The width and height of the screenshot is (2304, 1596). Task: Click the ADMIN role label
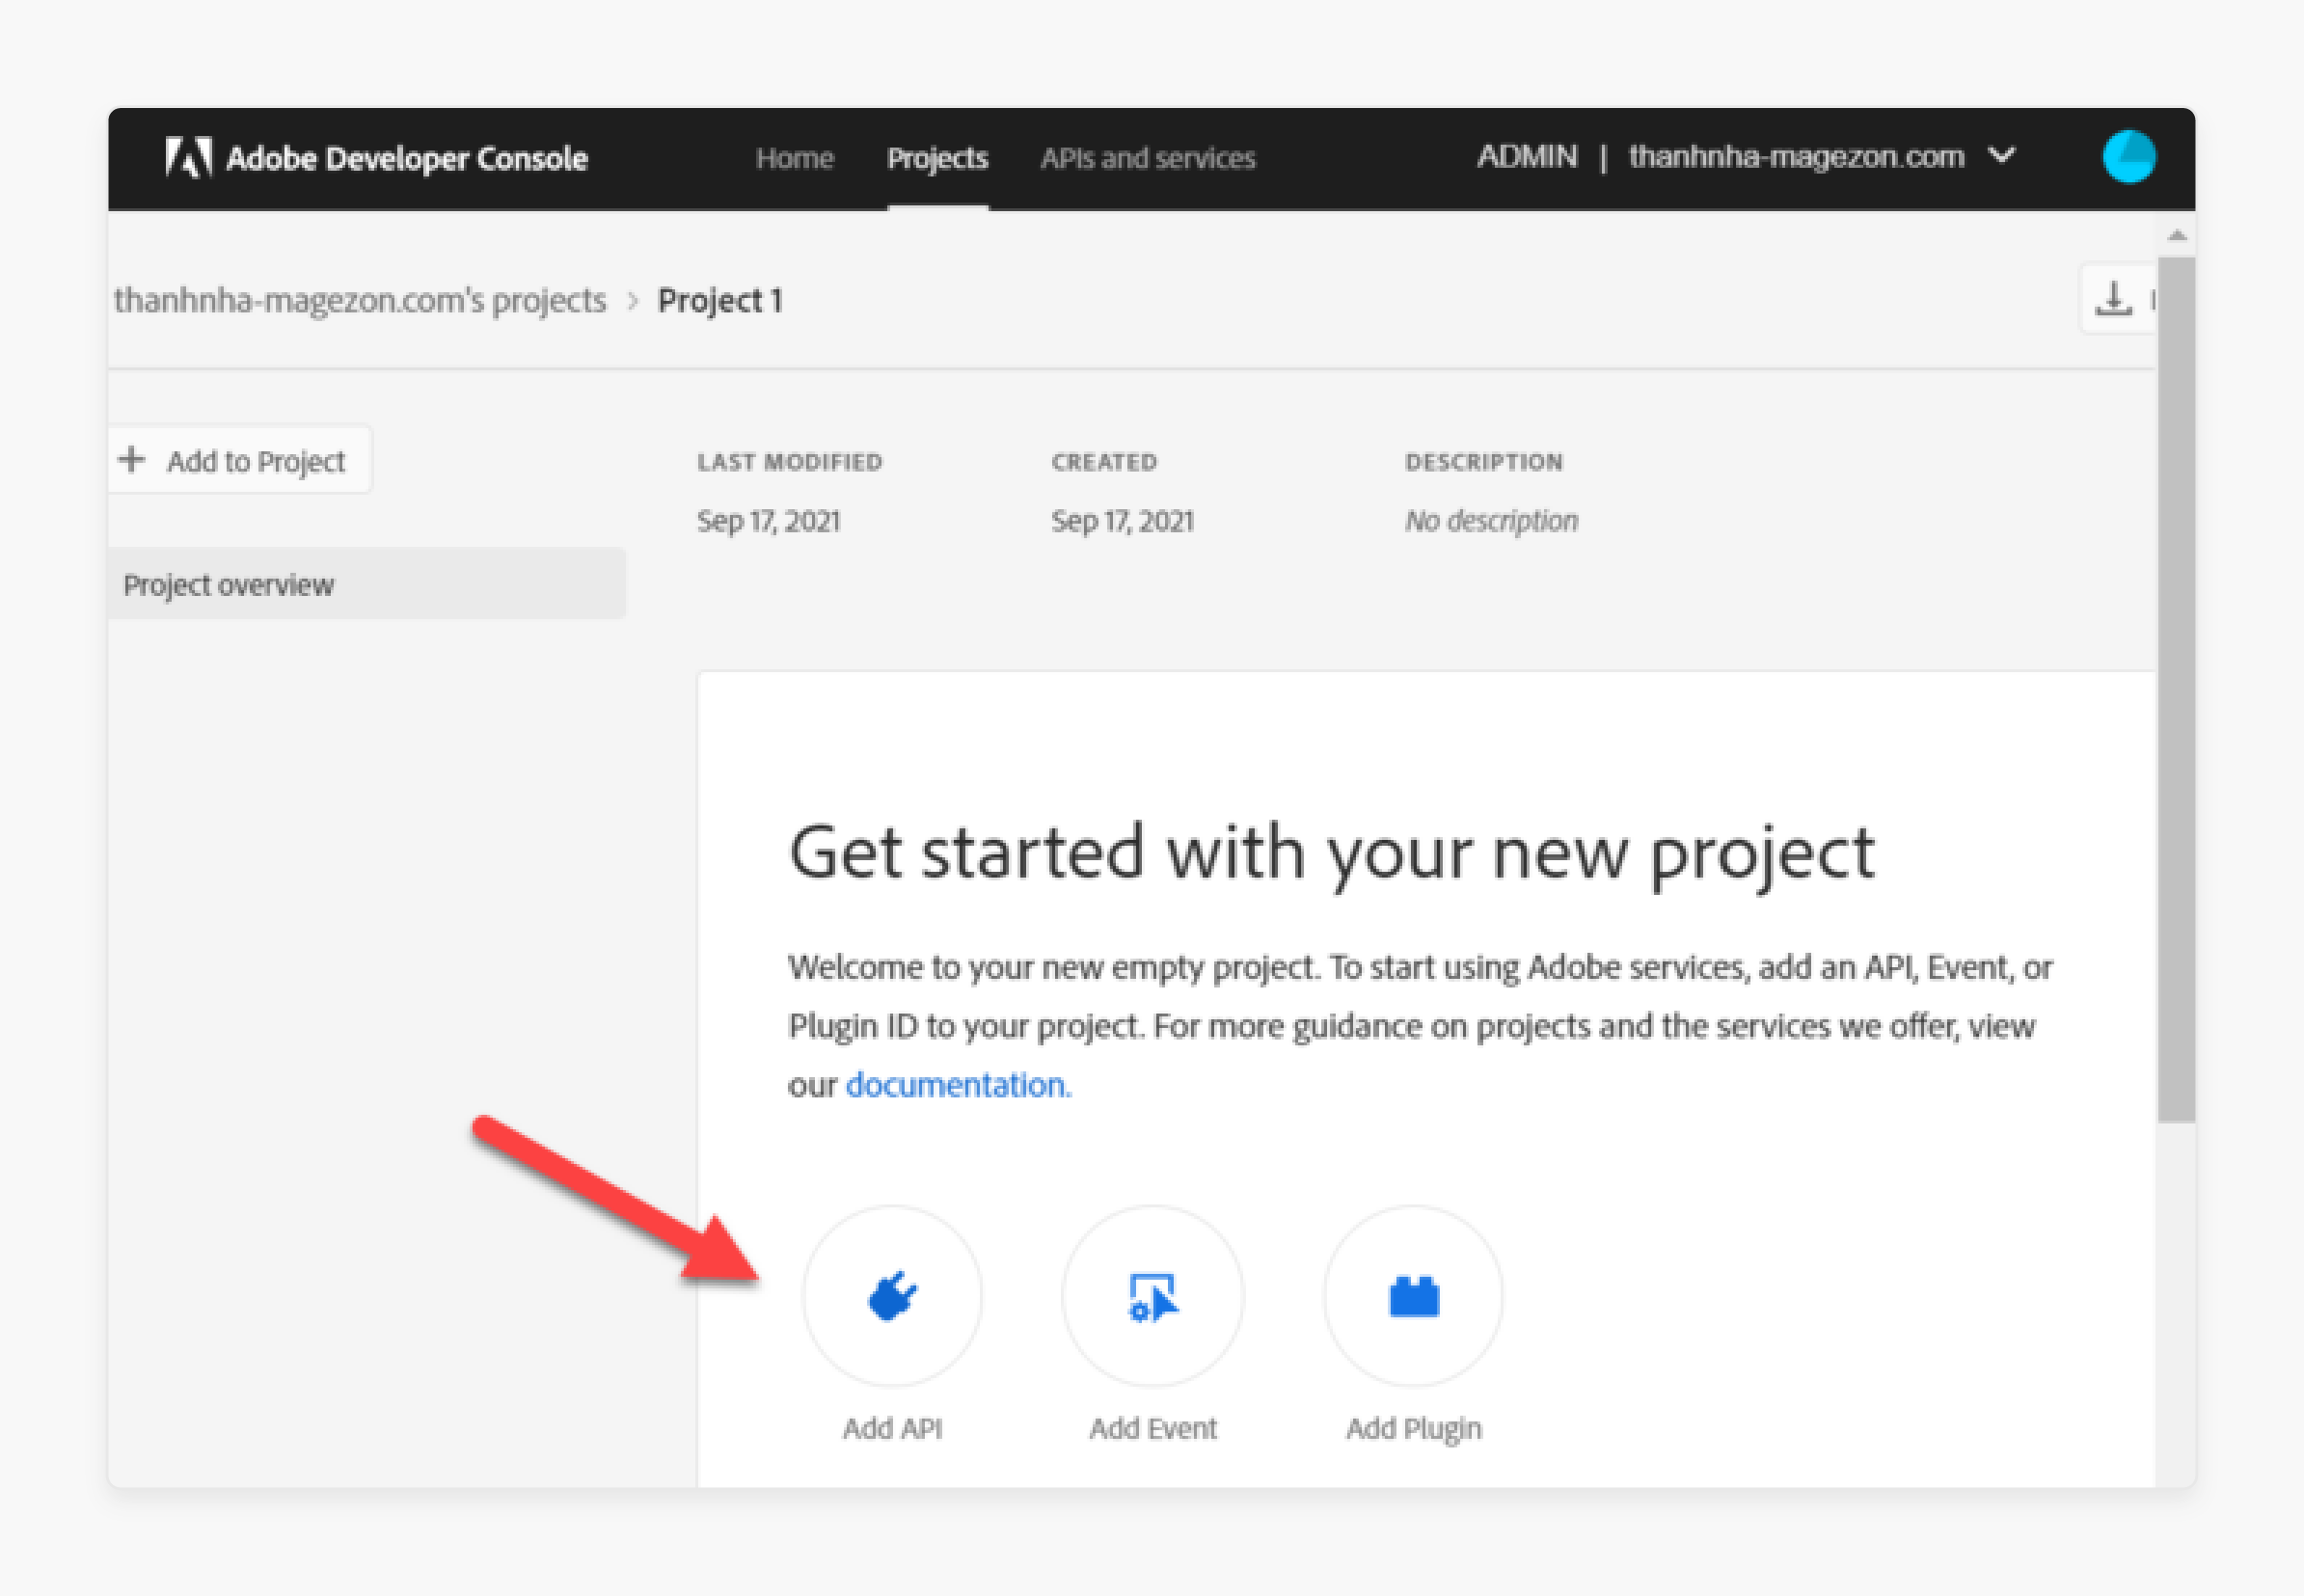coord(1527,156)
